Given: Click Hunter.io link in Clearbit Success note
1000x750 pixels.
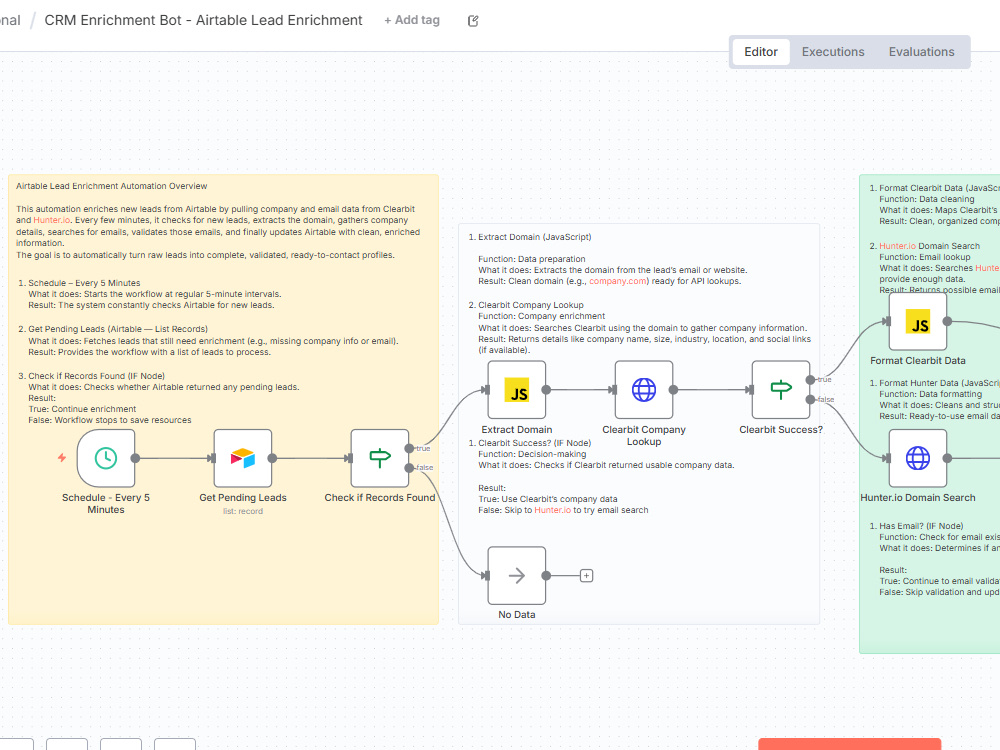Looking at the screenshot, I should click(x=552, y=510).
